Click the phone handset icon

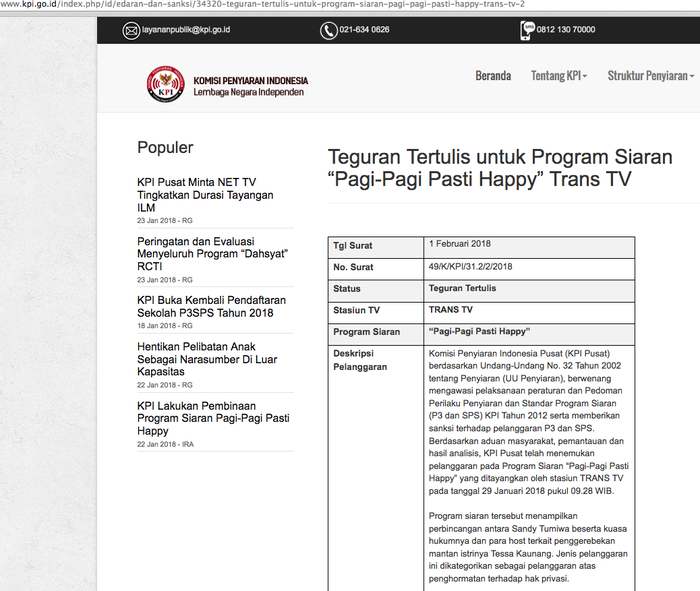pos(329,31)
